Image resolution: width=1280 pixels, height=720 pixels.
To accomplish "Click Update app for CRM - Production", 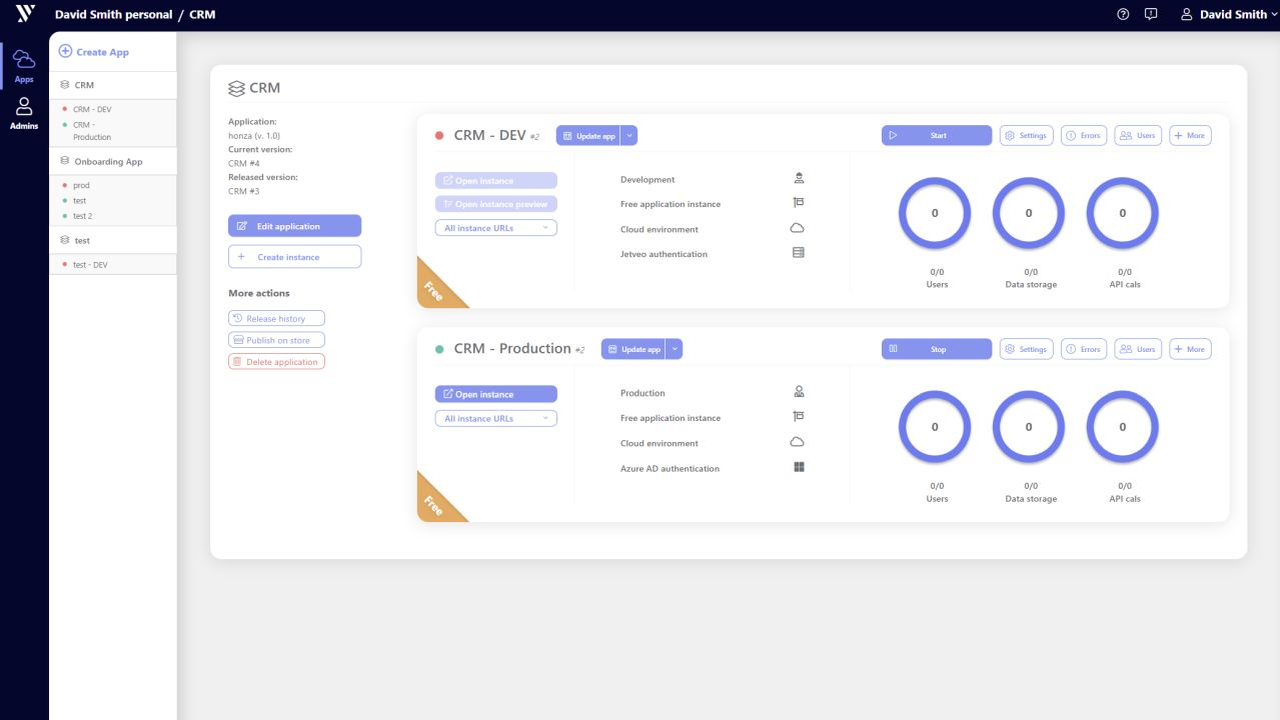I will click(x=633, y=349).
